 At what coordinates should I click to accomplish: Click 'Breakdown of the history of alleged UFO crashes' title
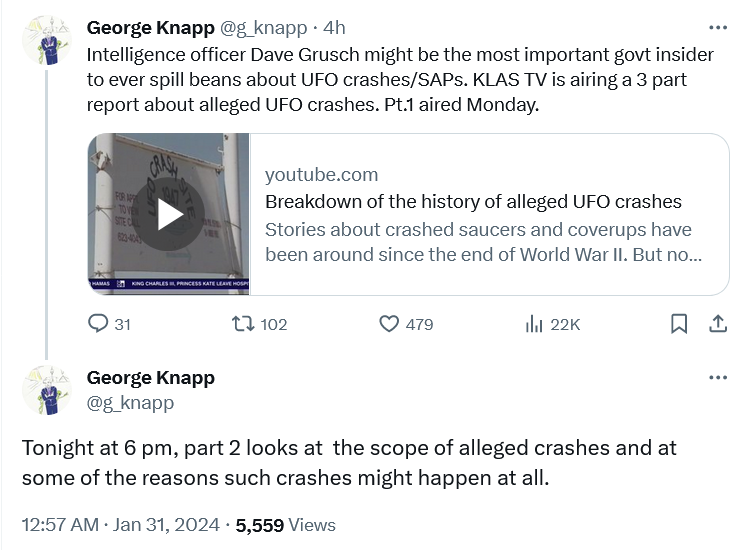tap(473, 201)
